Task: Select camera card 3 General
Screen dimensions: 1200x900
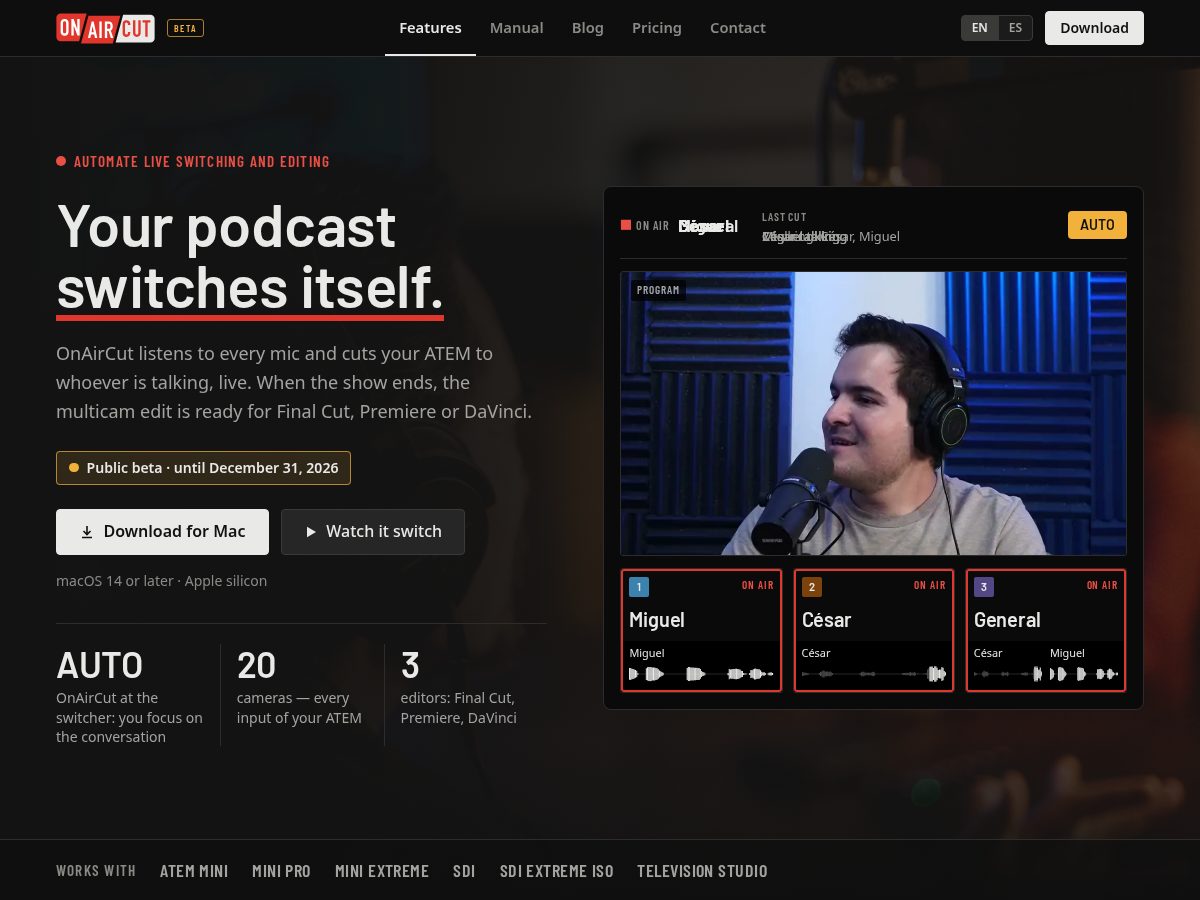Action: [x=1046, y=630]
